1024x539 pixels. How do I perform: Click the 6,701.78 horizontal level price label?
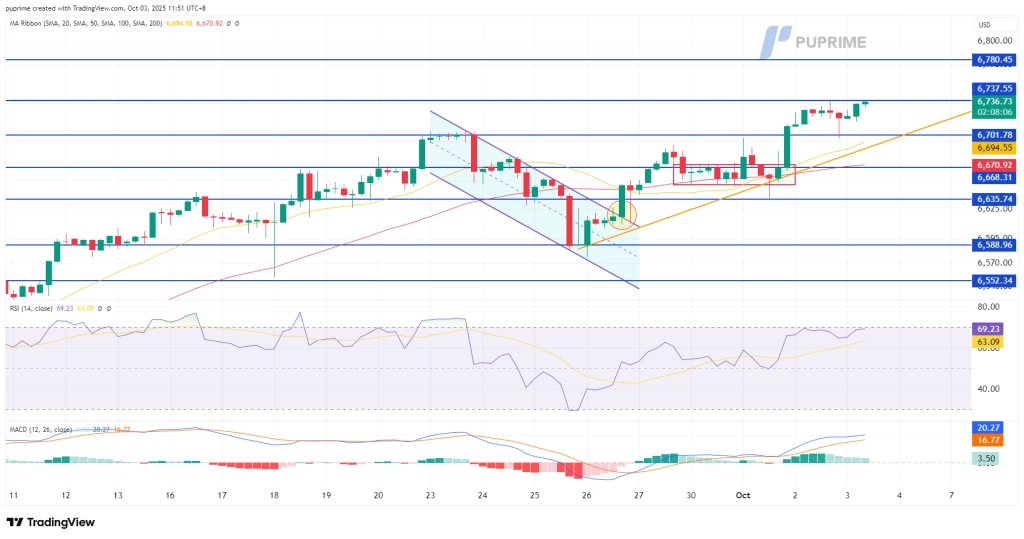tap(996, 135)
